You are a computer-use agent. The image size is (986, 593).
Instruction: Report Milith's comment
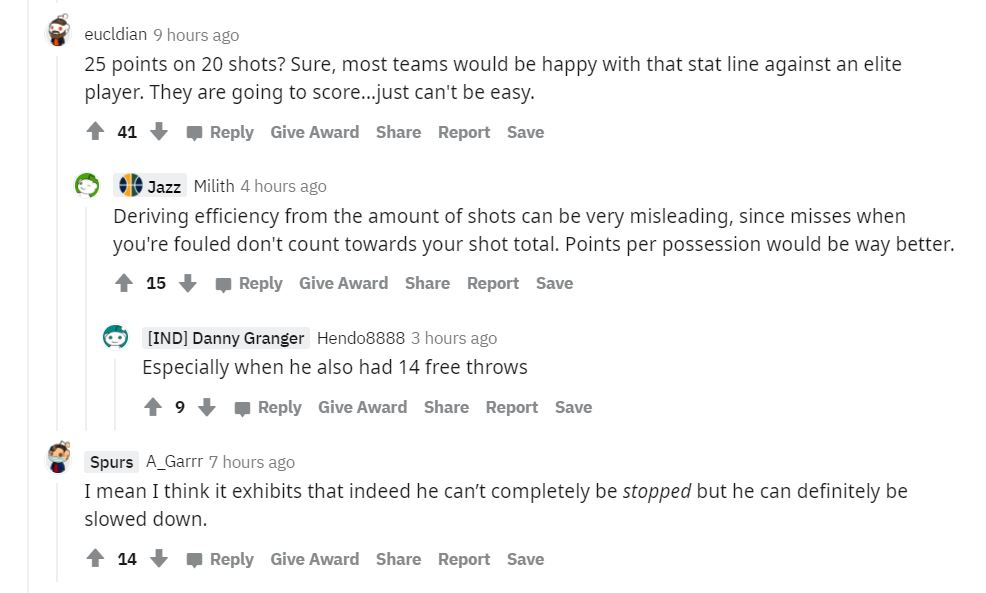(x=493, y=283)
